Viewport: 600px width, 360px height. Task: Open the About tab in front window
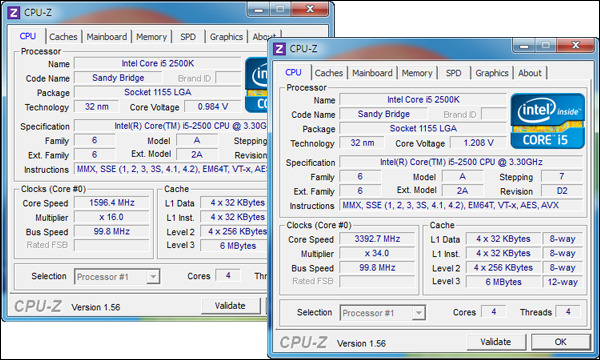pos(530,73)
